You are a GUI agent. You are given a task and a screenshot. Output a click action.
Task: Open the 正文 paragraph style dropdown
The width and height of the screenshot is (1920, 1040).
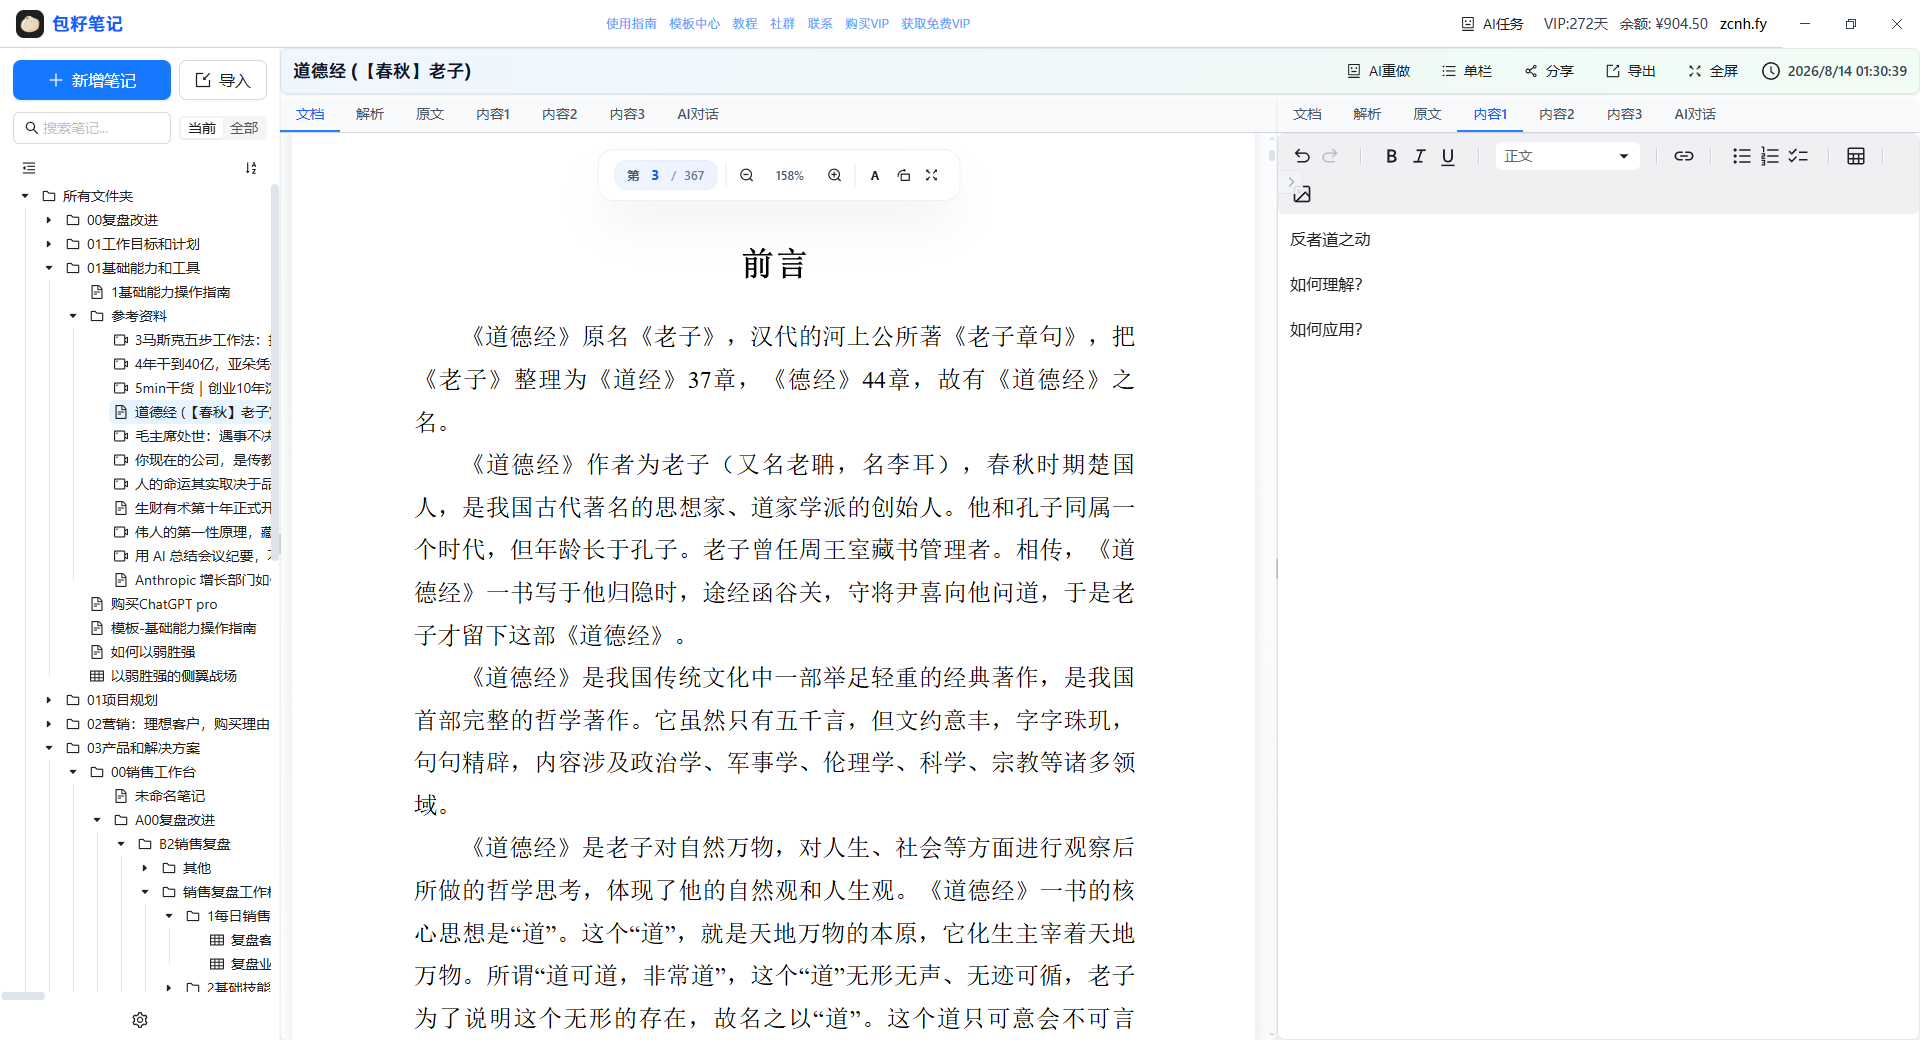pyautogui.click(x=1567, y=156)
